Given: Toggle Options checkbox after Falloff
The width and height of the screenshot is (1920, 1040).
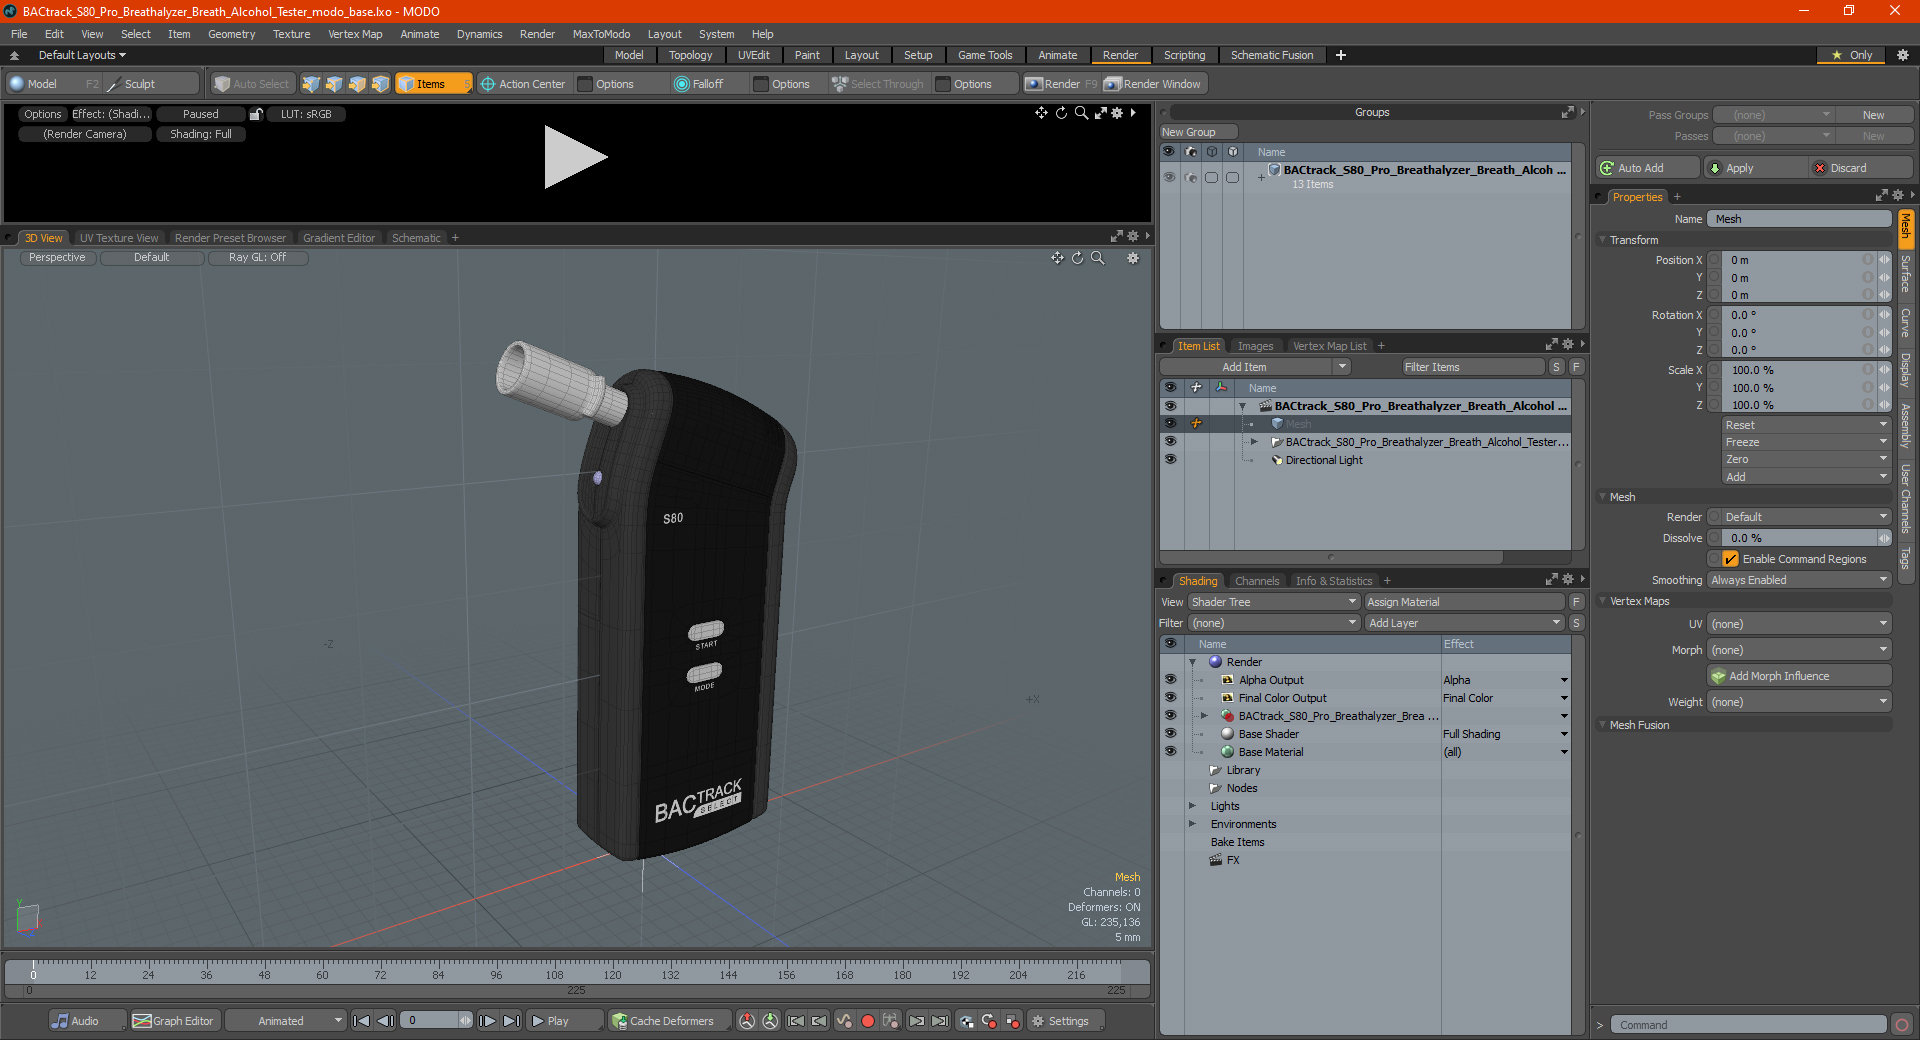Looking at the screenshot, I should (x=761, y=84).
